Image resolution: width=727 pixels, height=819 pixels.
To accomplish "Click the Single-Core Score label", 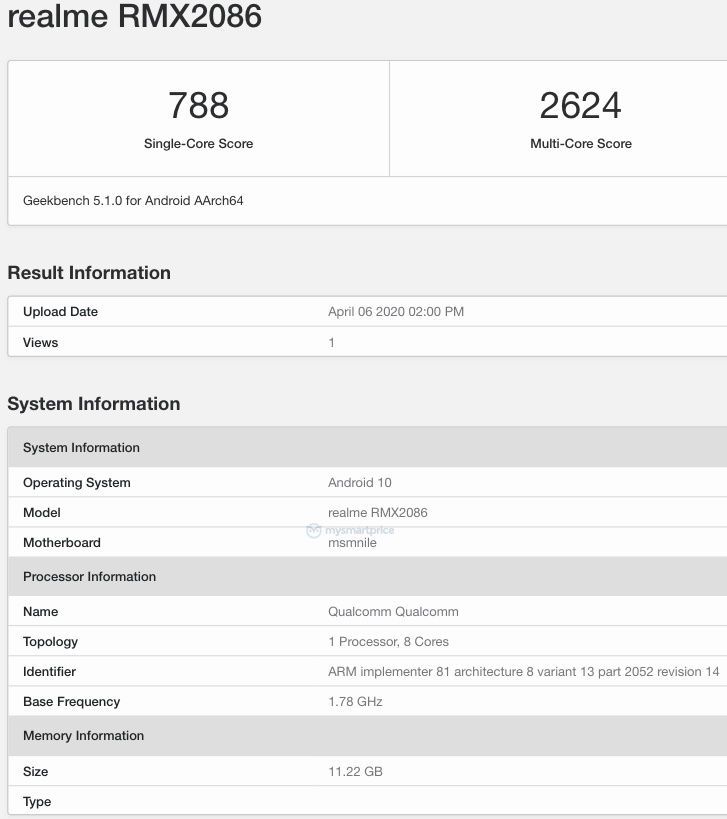I will click(198, 144).
